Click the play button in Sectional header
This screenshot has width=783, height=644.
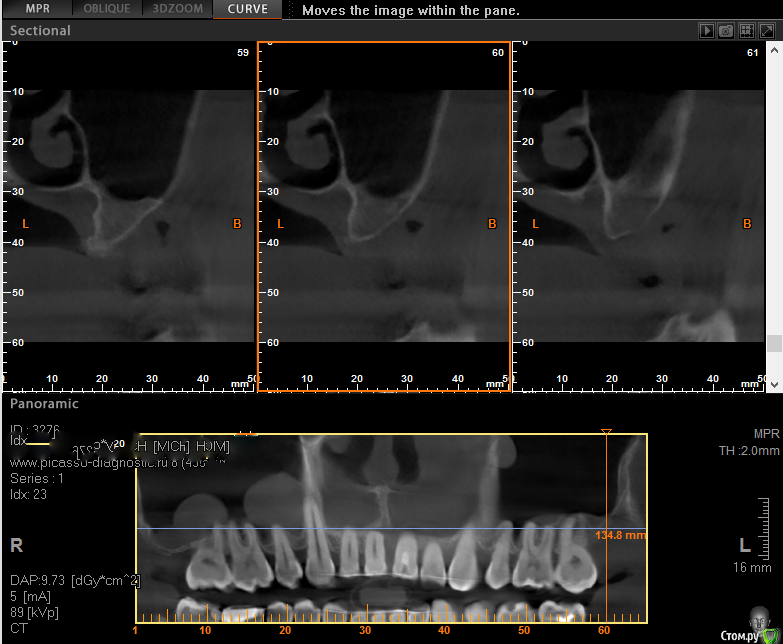point(708,31)
